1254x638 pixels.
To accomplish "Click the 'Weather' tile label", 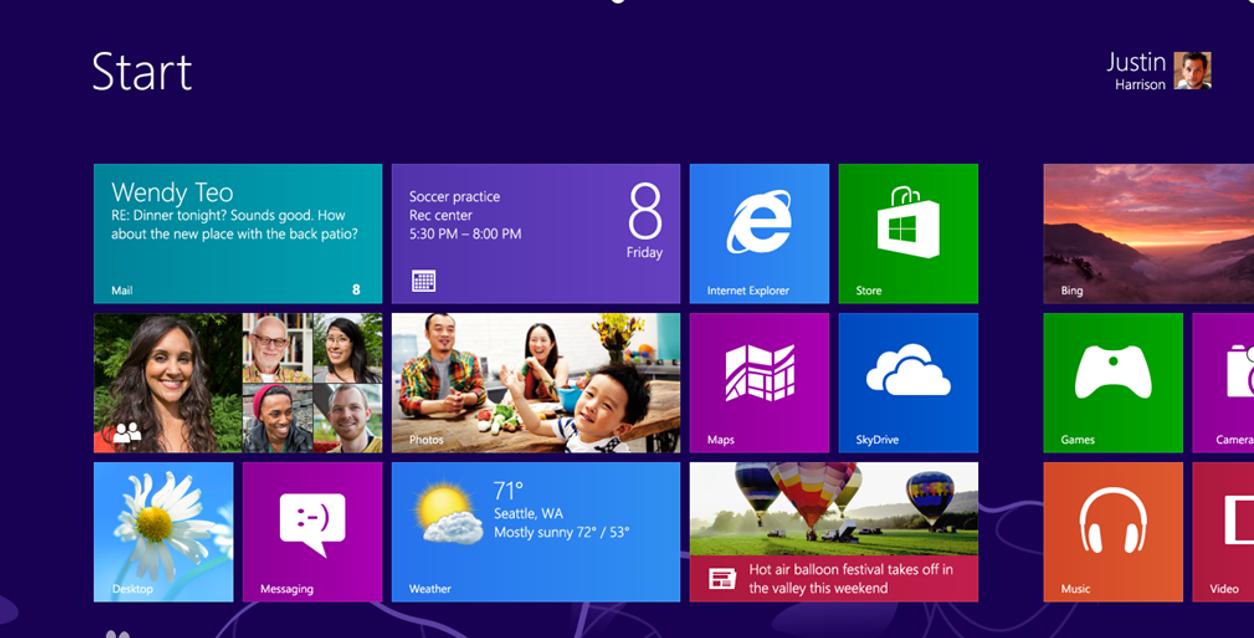I will 429,588.
